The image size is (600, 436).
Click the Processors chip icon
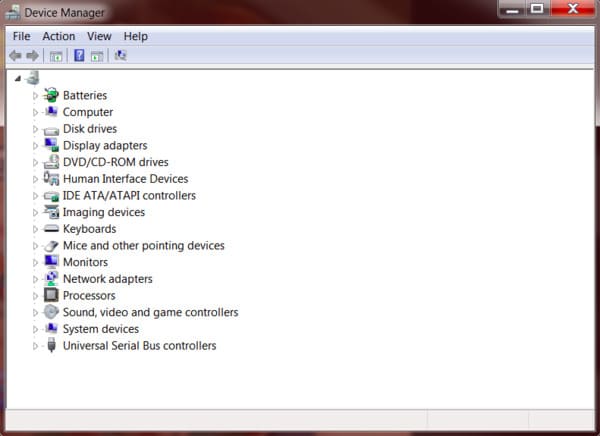coord(51,295)
